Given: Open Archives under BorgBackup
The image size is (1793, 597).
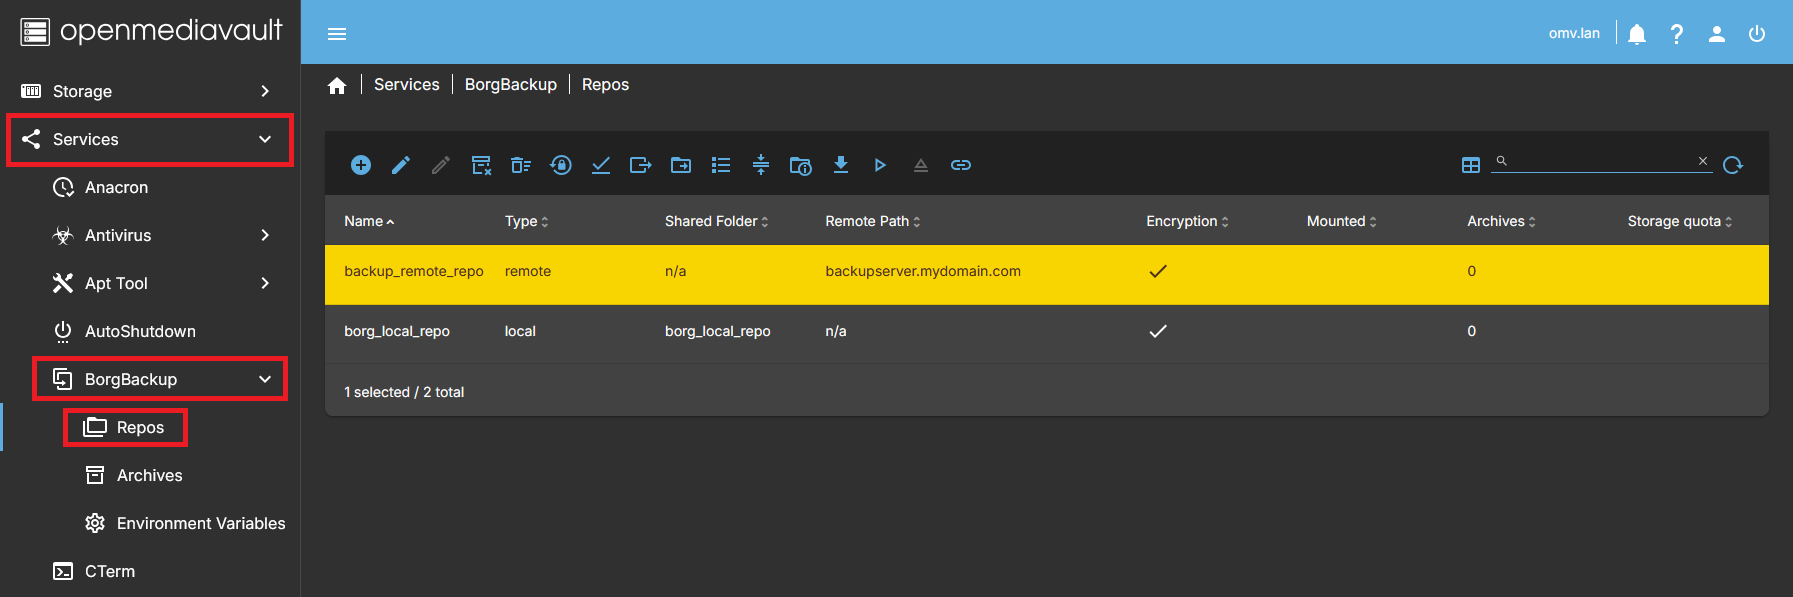Looking at the screenshot, I should (x=149, y=475).
